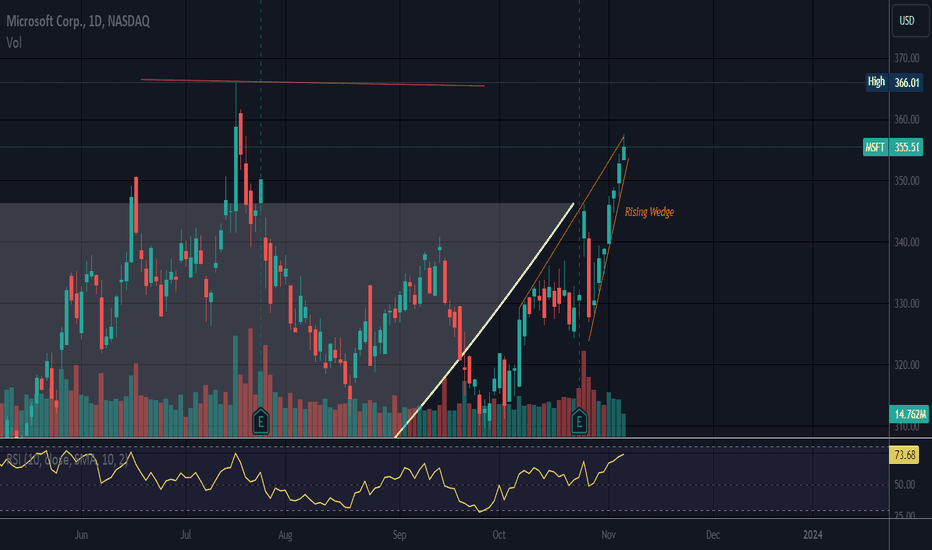Select the red horizontal resistance trendline
932x550 pixels.
pyautogui.click(x=313, y=83)
